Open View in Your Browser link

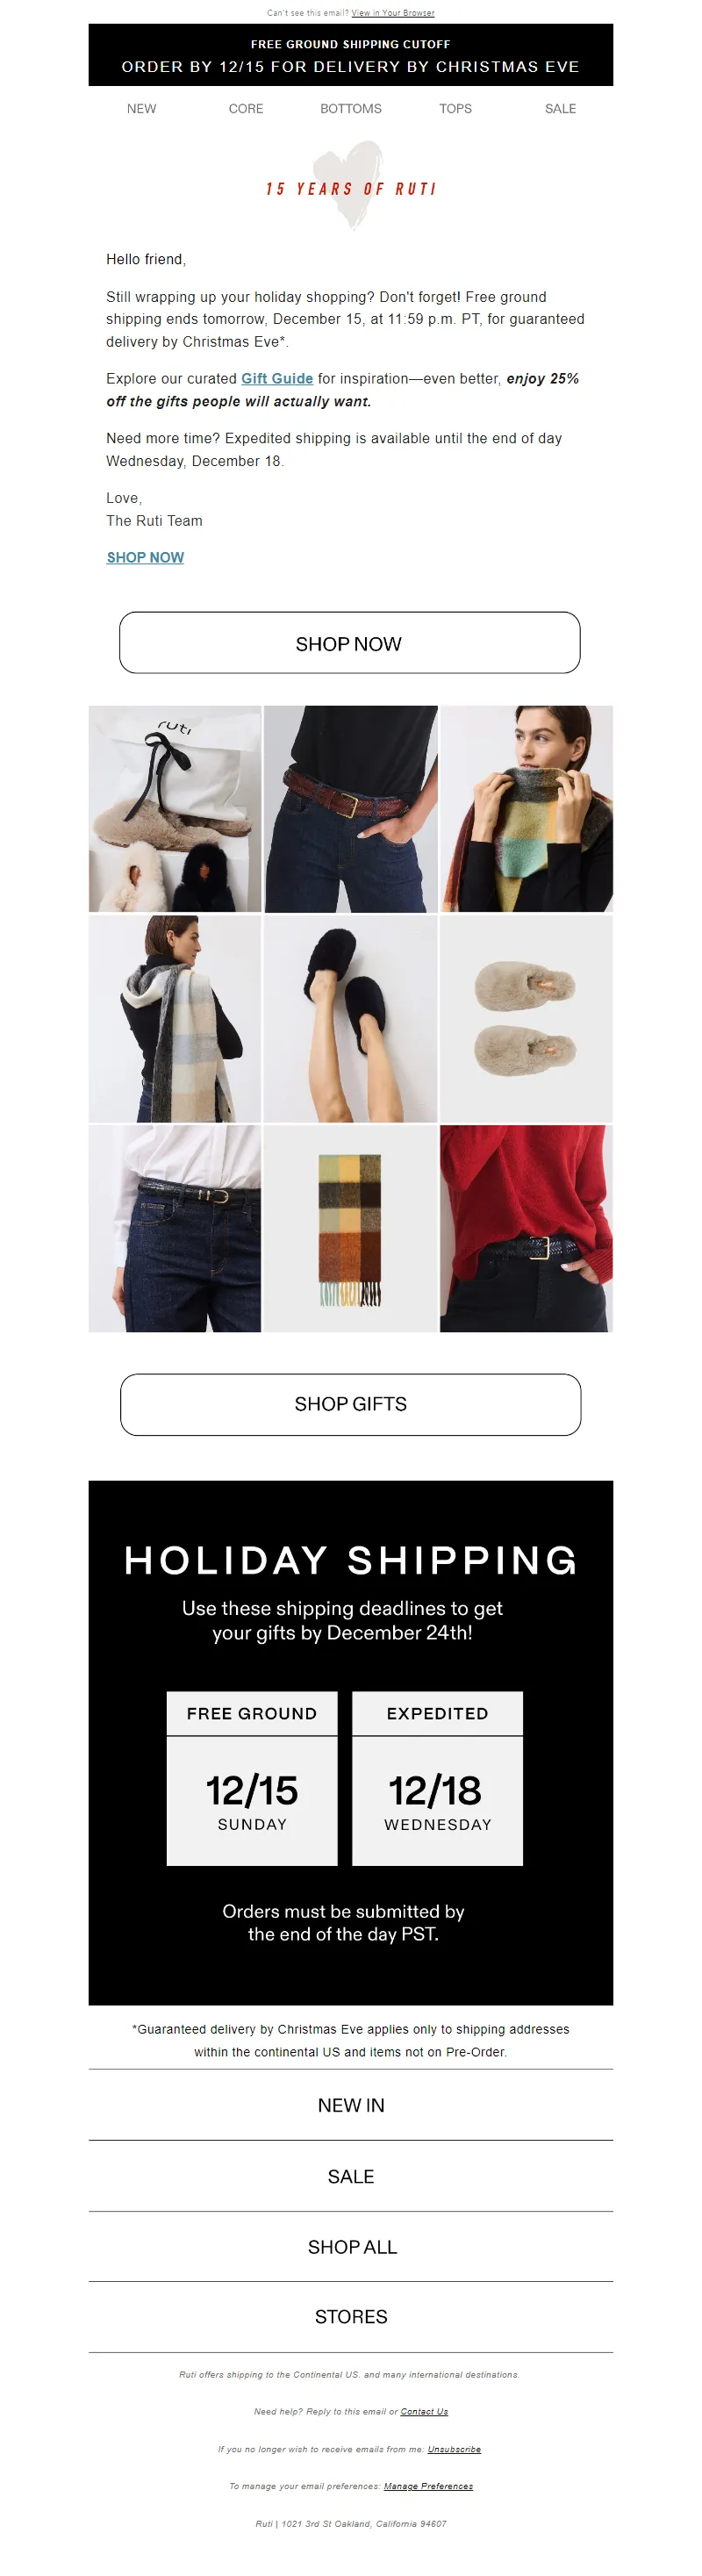point(393,13)
